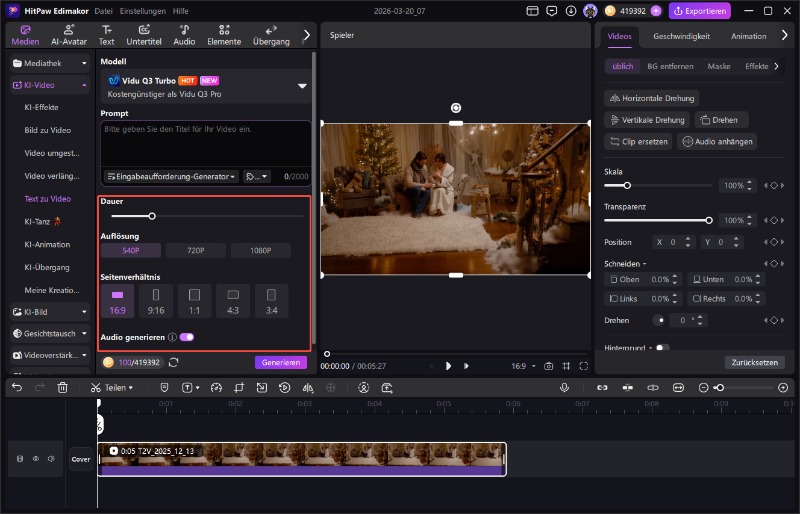The width and height of the screenshot is (800, 514).
Task: Click the link tracks icon
Action: click(602, 388)
